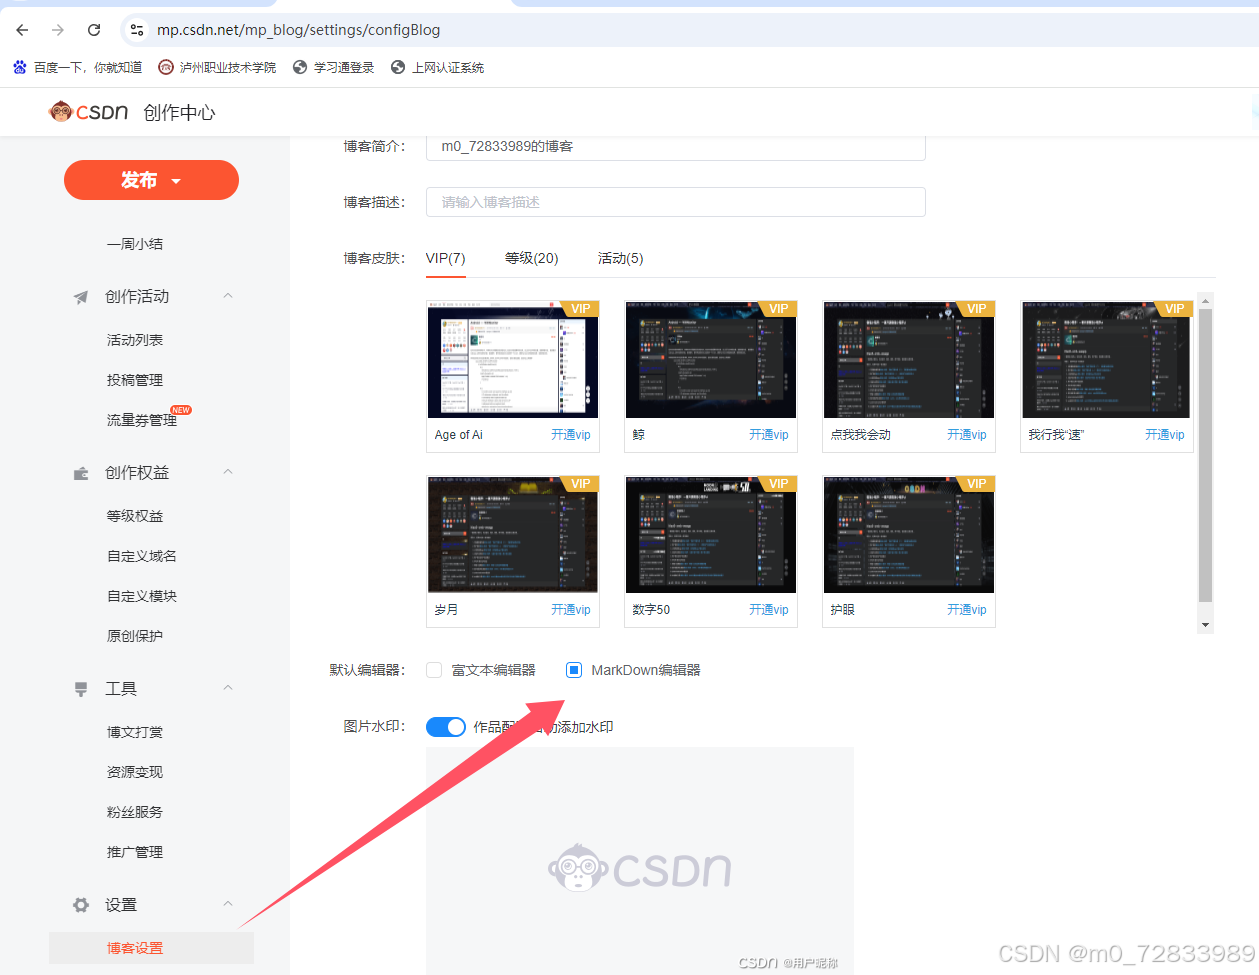Collapse the 创作活动 section chevron

[x=228, y=296]
